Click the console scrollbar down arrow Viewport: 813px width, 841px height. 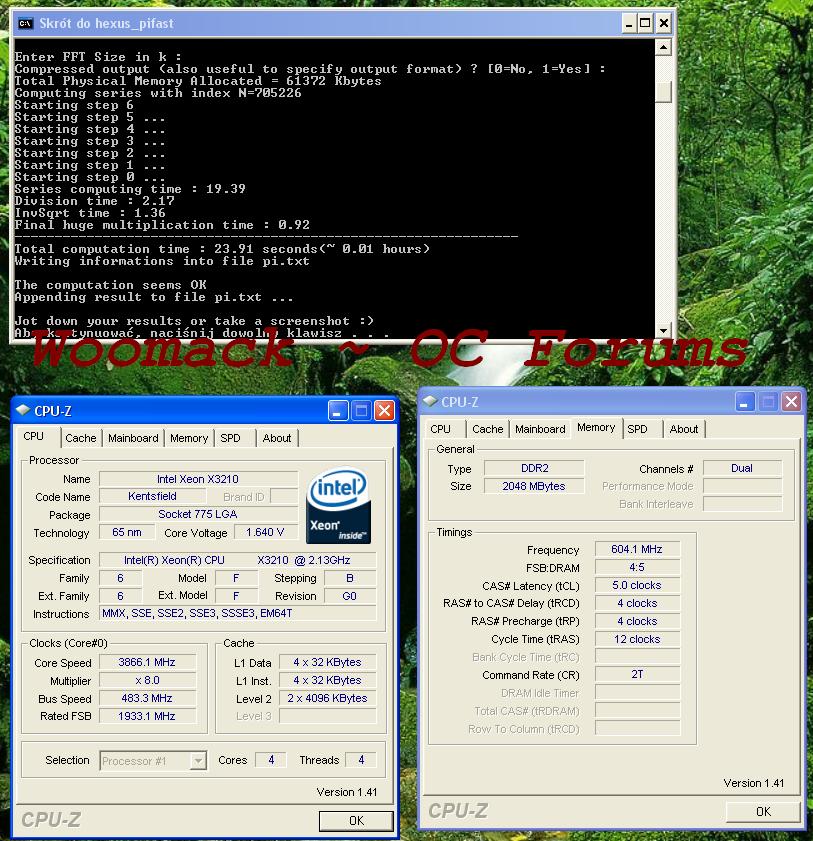[663, 330]
